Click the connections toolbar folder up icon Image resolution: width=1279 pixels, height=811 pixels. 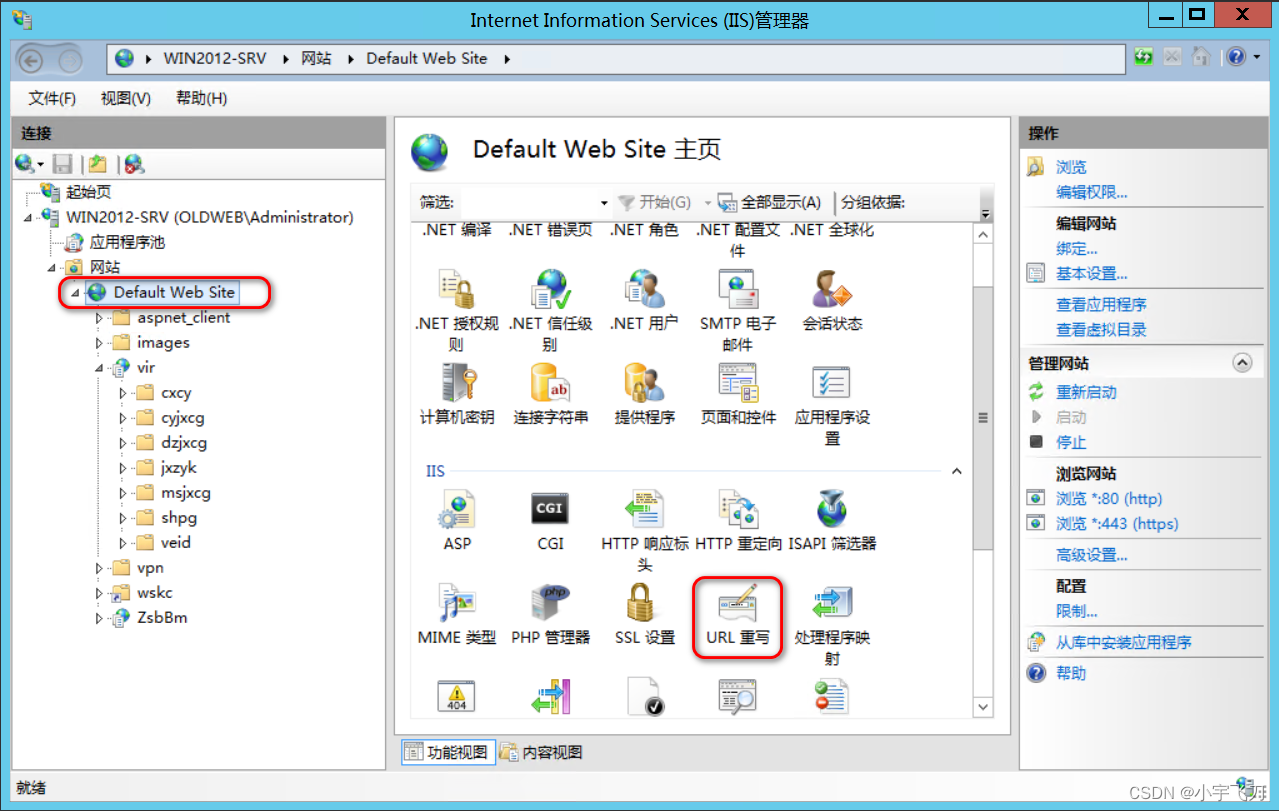click(x=97, y=164)
